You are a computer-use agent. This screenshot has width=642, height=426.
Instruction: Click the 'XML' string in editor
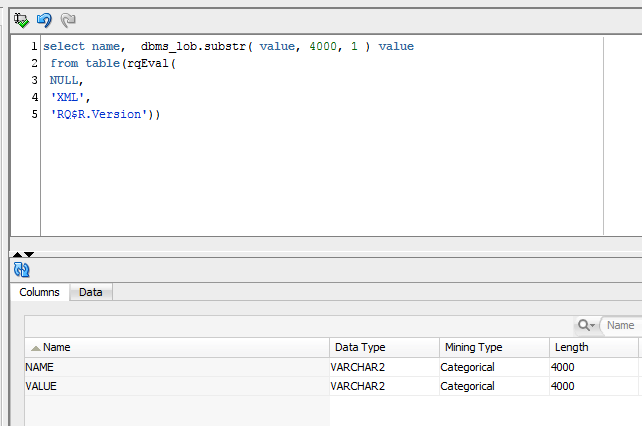(67, 97)
